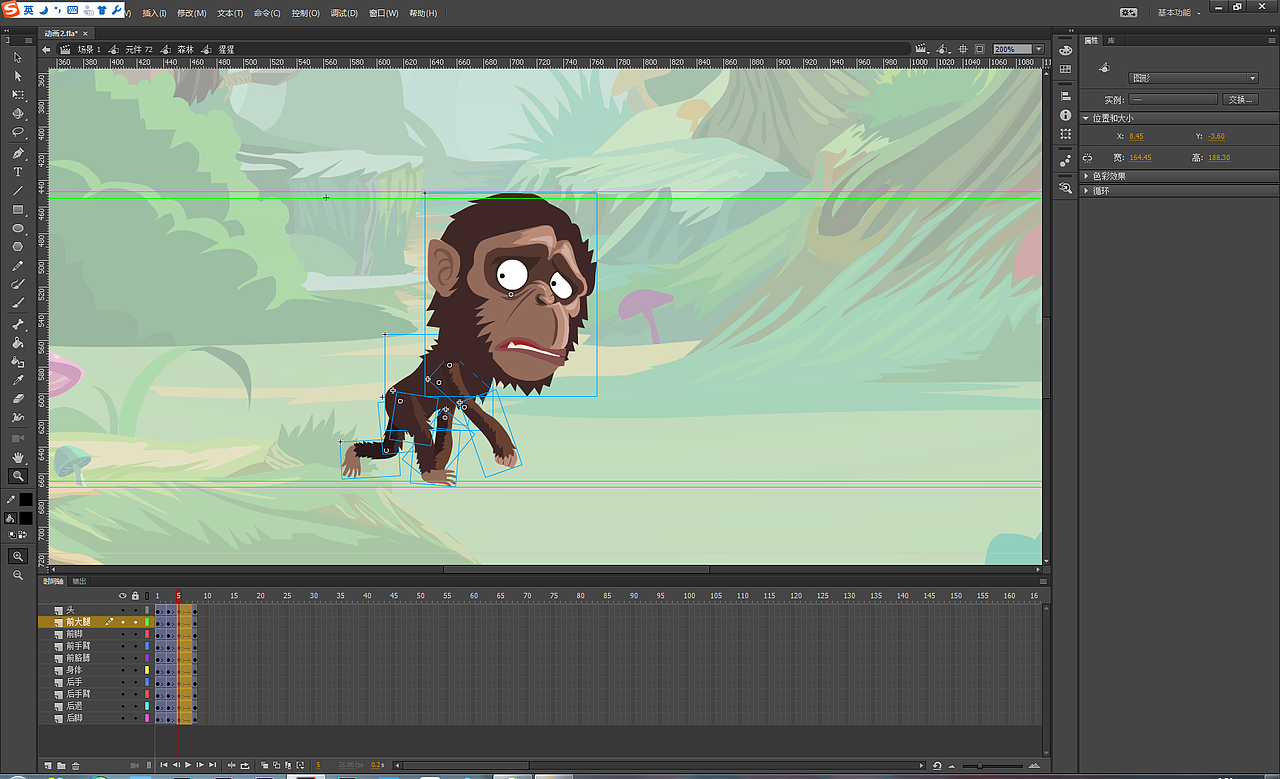
Task: Toggle lock dot for 后手 layer
Action: [x=135, y=682]
